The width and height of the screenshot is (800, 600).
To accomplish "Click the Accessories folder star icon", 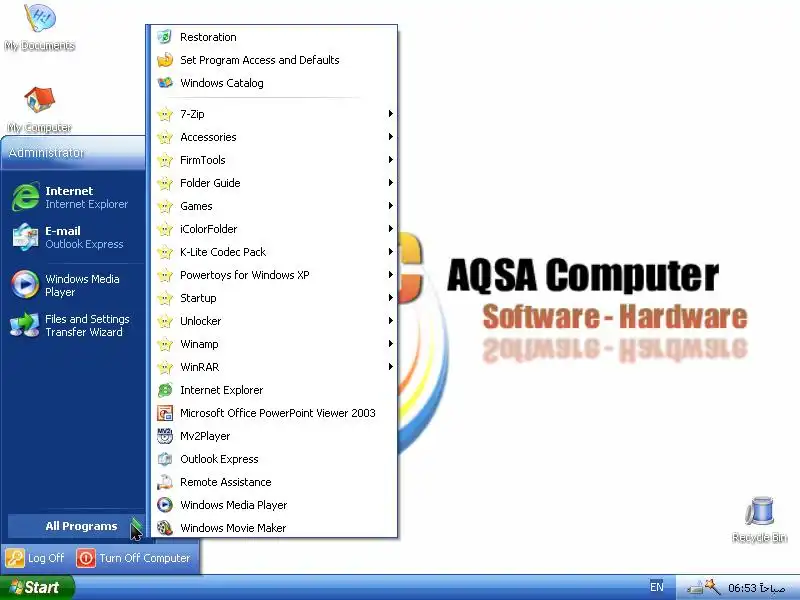I will click(165, 137).
